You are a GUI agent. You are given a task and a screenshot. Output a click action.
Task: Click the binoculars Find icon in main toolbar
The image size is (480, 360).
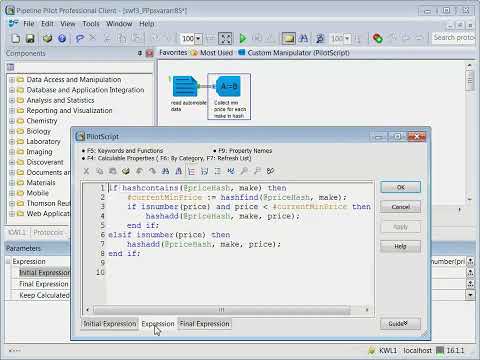pyautogui.click(x=303, y=39)
